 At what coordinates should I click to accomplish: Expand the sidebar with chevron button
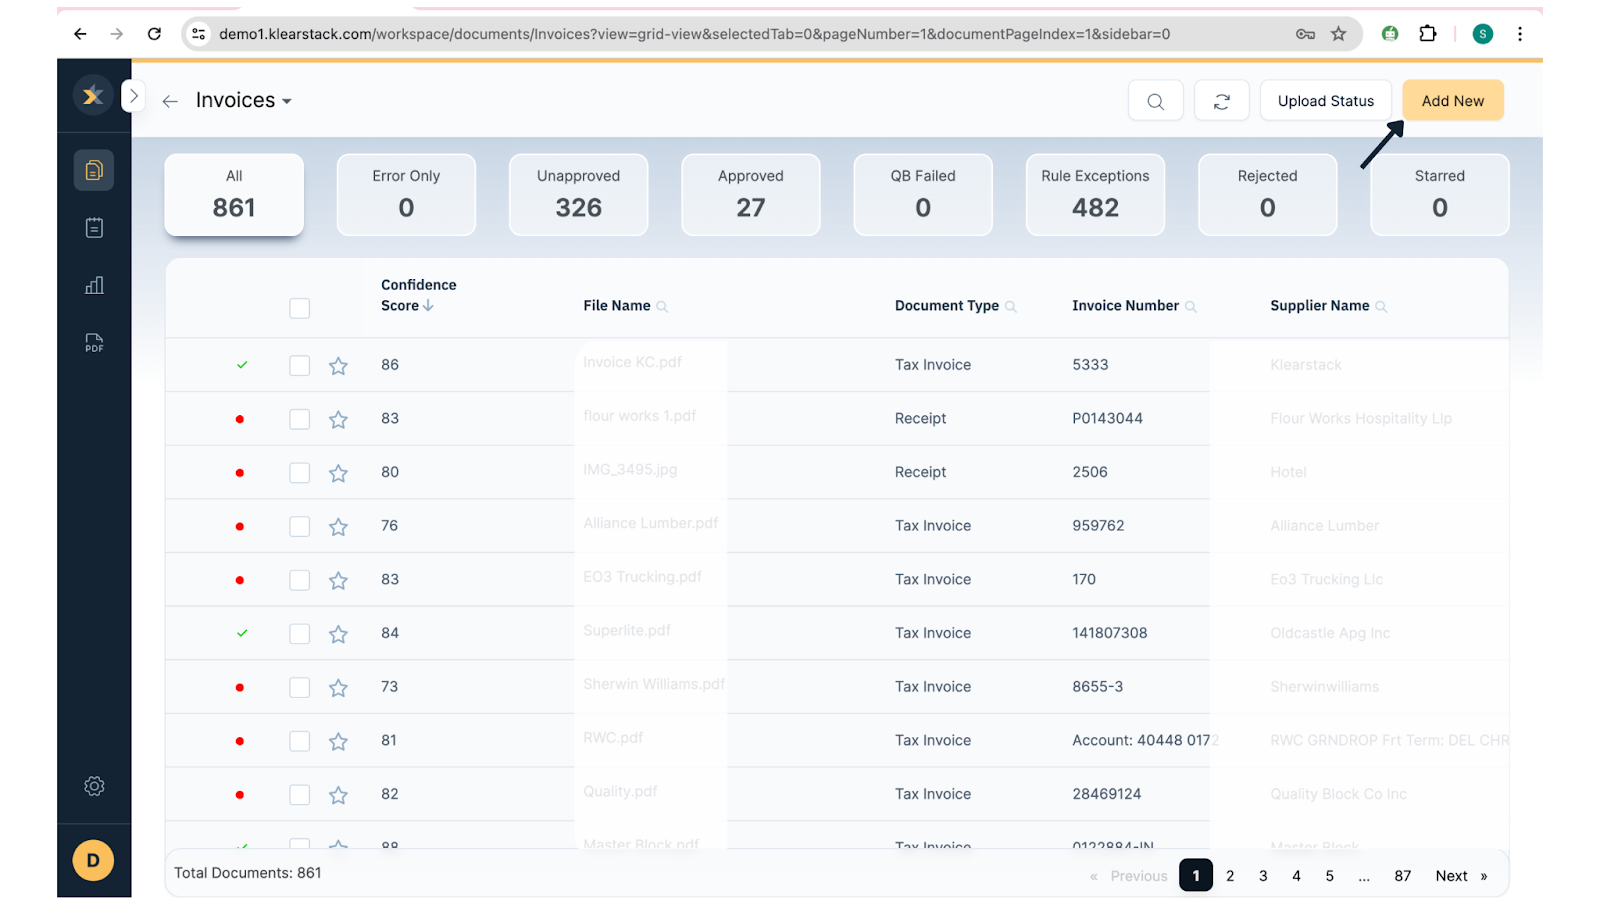click(133, 97)
